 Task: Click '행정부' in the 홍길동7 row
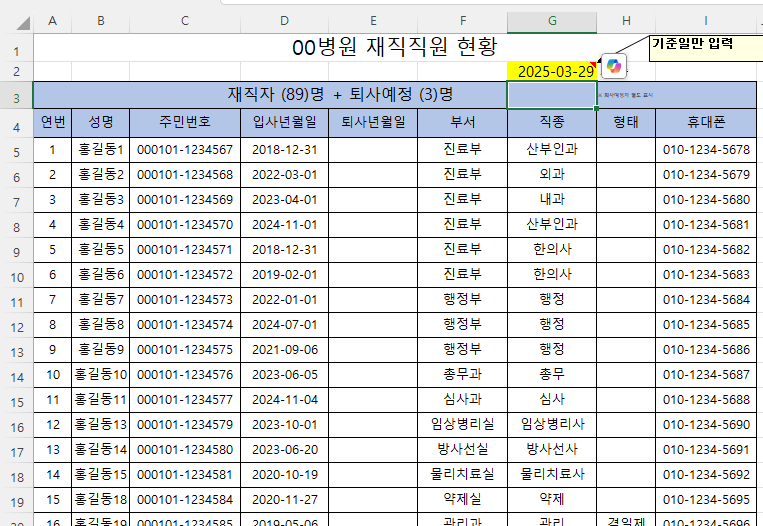[462, 300]
